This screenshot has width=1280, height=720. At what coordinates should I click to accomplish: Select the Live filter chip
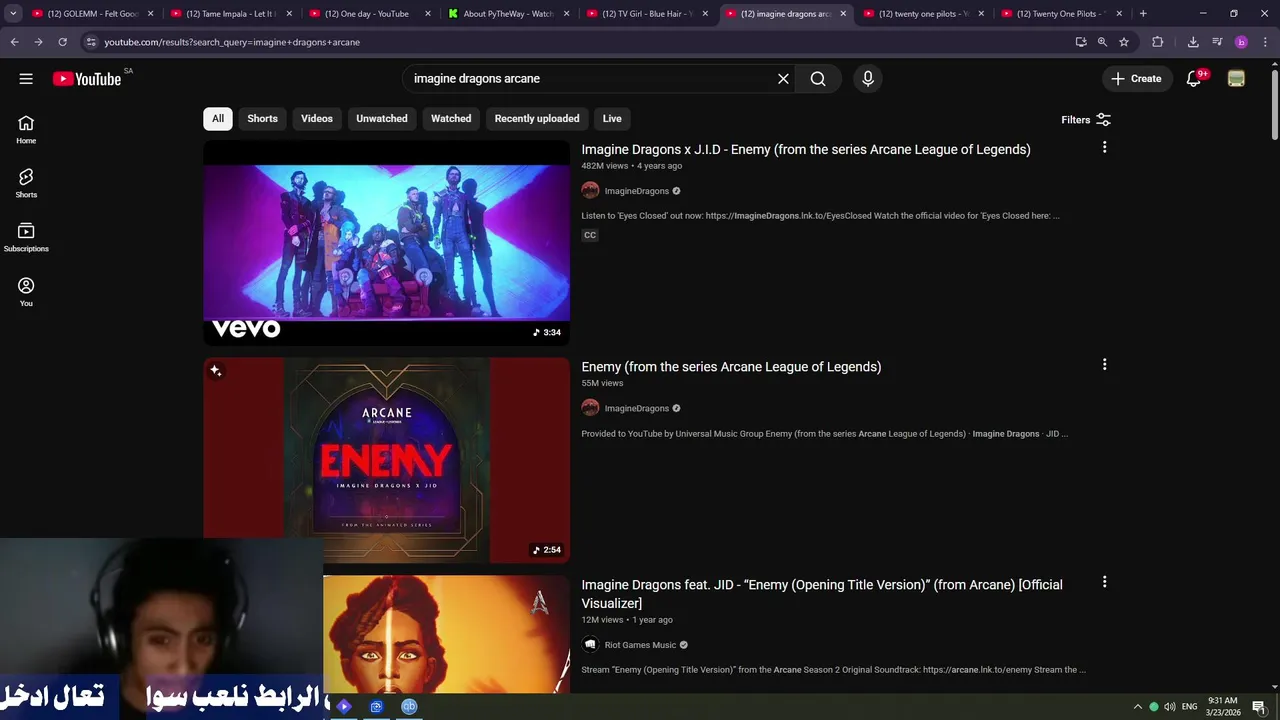(x=612, y=118)
